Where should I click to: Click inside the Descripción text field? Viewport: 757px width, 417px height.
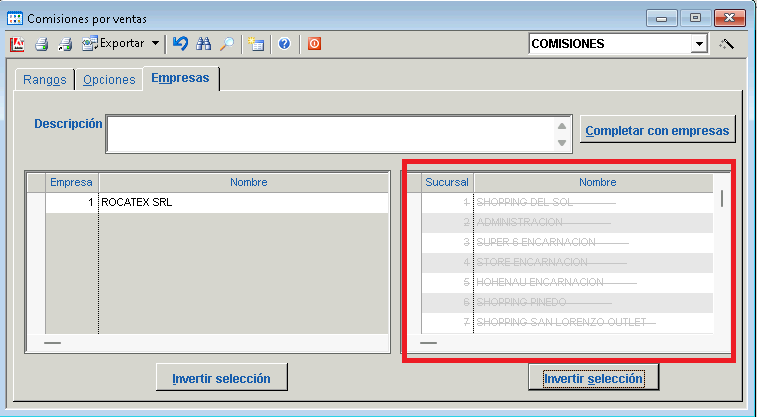pos(330,134)
